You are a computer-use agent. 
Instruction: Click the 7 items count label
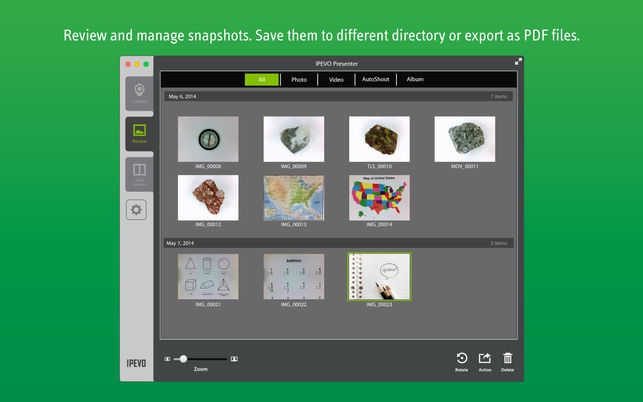(499, 97)
